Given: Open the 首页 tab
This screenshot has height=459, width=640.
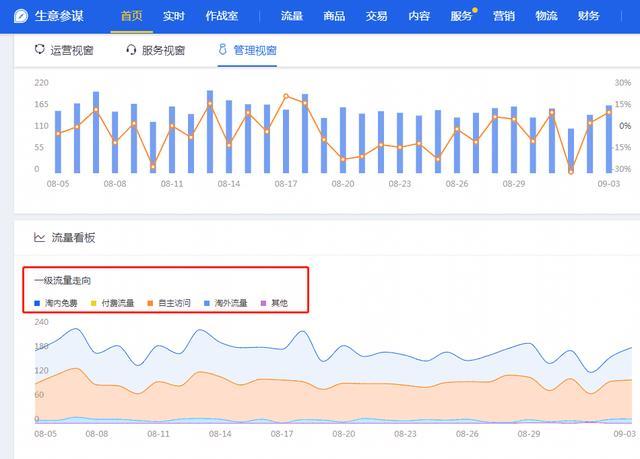Looking at the screenshot, I should 131,16.
